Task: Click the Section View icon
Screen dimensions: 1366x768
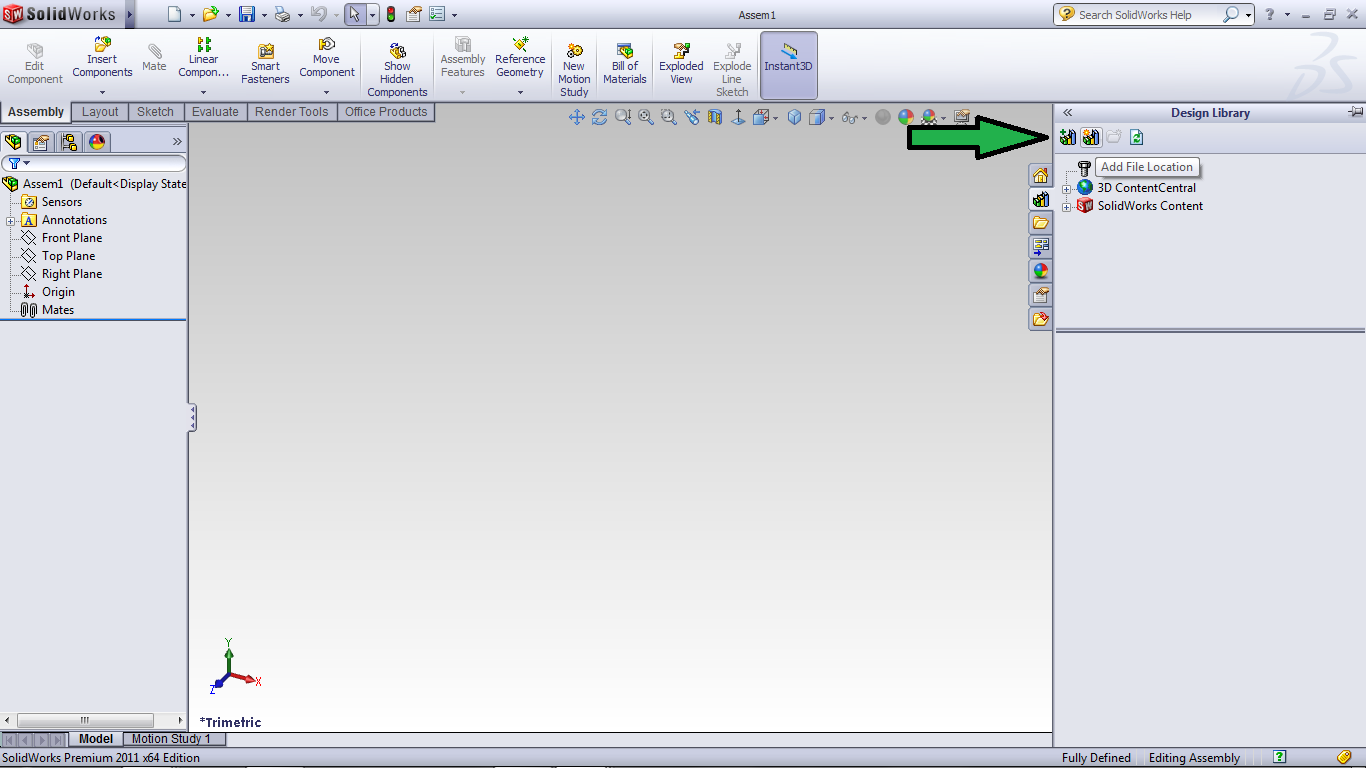Action: point(715,117)
